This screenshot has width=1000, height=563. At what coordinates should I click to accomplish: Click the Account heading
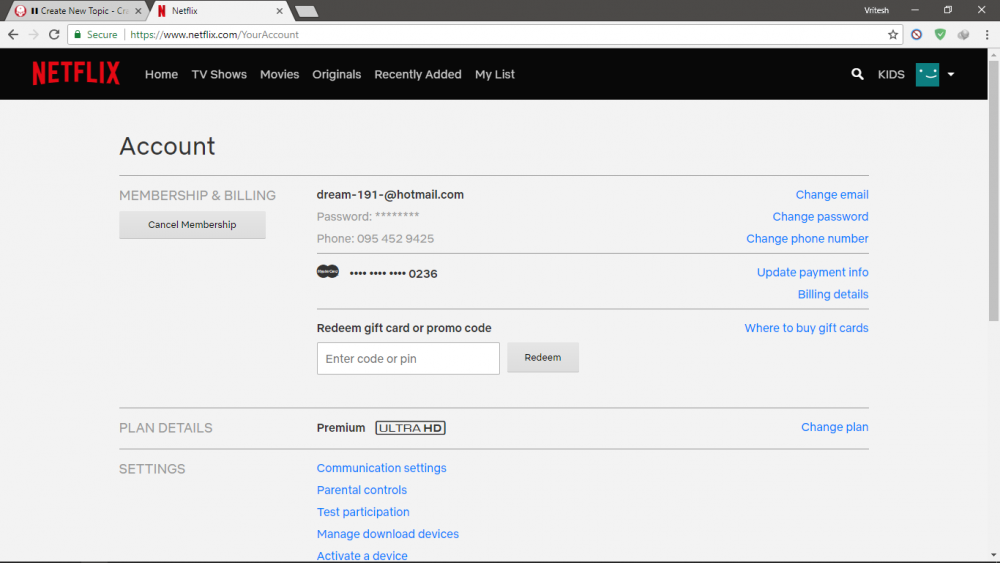pyautogui.click(x=167, y=146)
